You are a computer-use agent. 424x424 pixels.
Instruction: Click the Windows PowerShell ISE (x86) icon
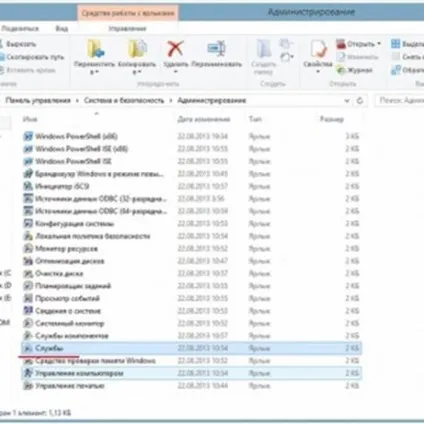pos(28,149)
